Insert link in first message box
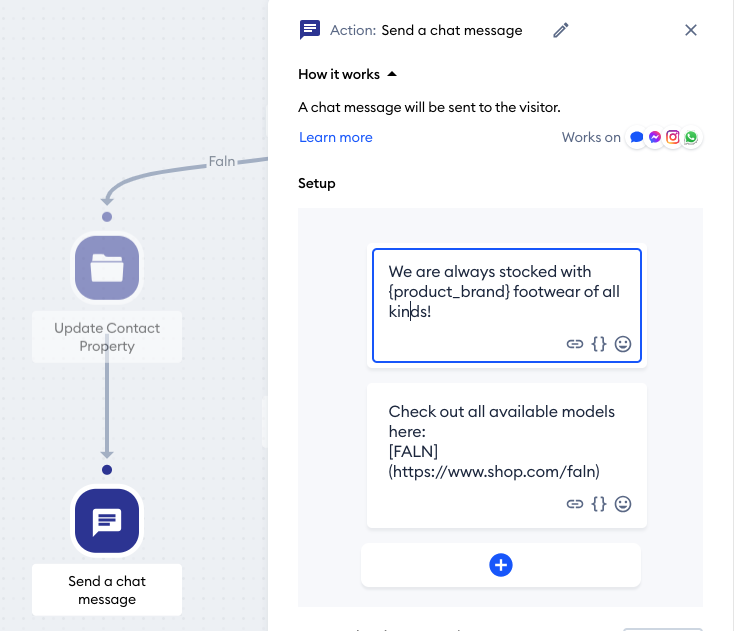734x631 pixels. (x=575, y=344)
